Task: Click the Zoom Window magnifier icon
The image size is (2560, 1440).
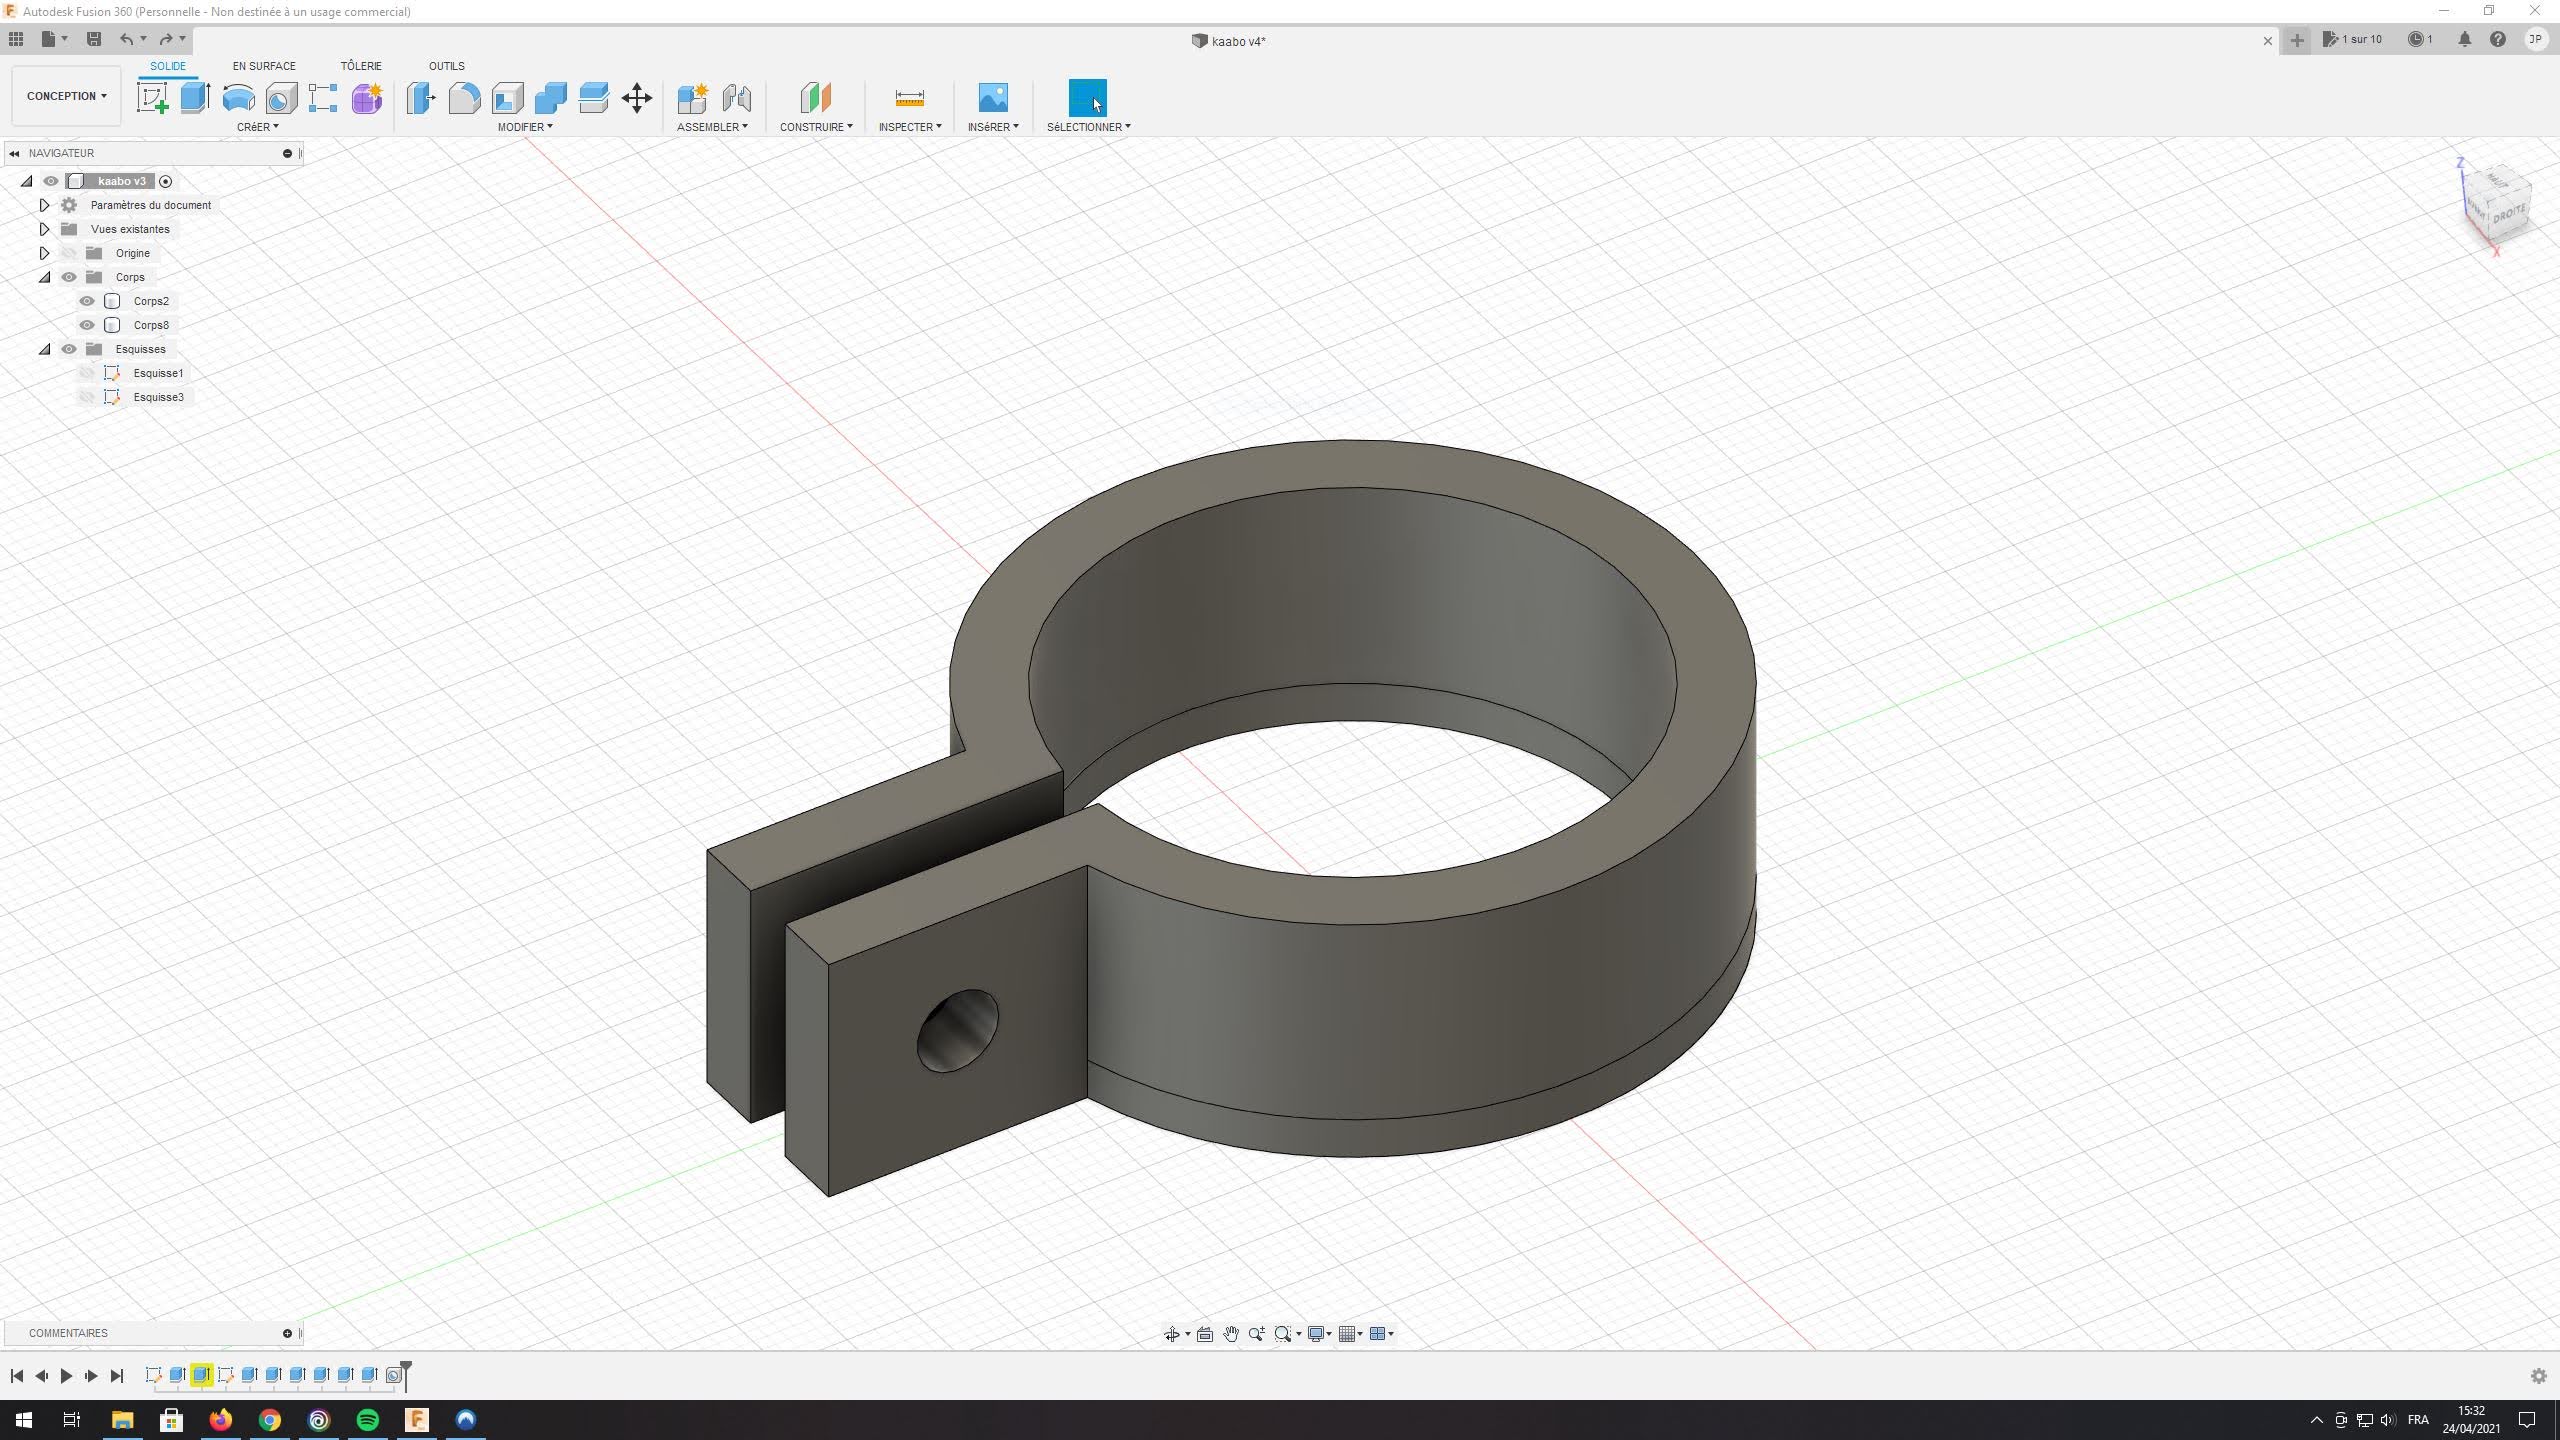Action: pos(1283,1334)
